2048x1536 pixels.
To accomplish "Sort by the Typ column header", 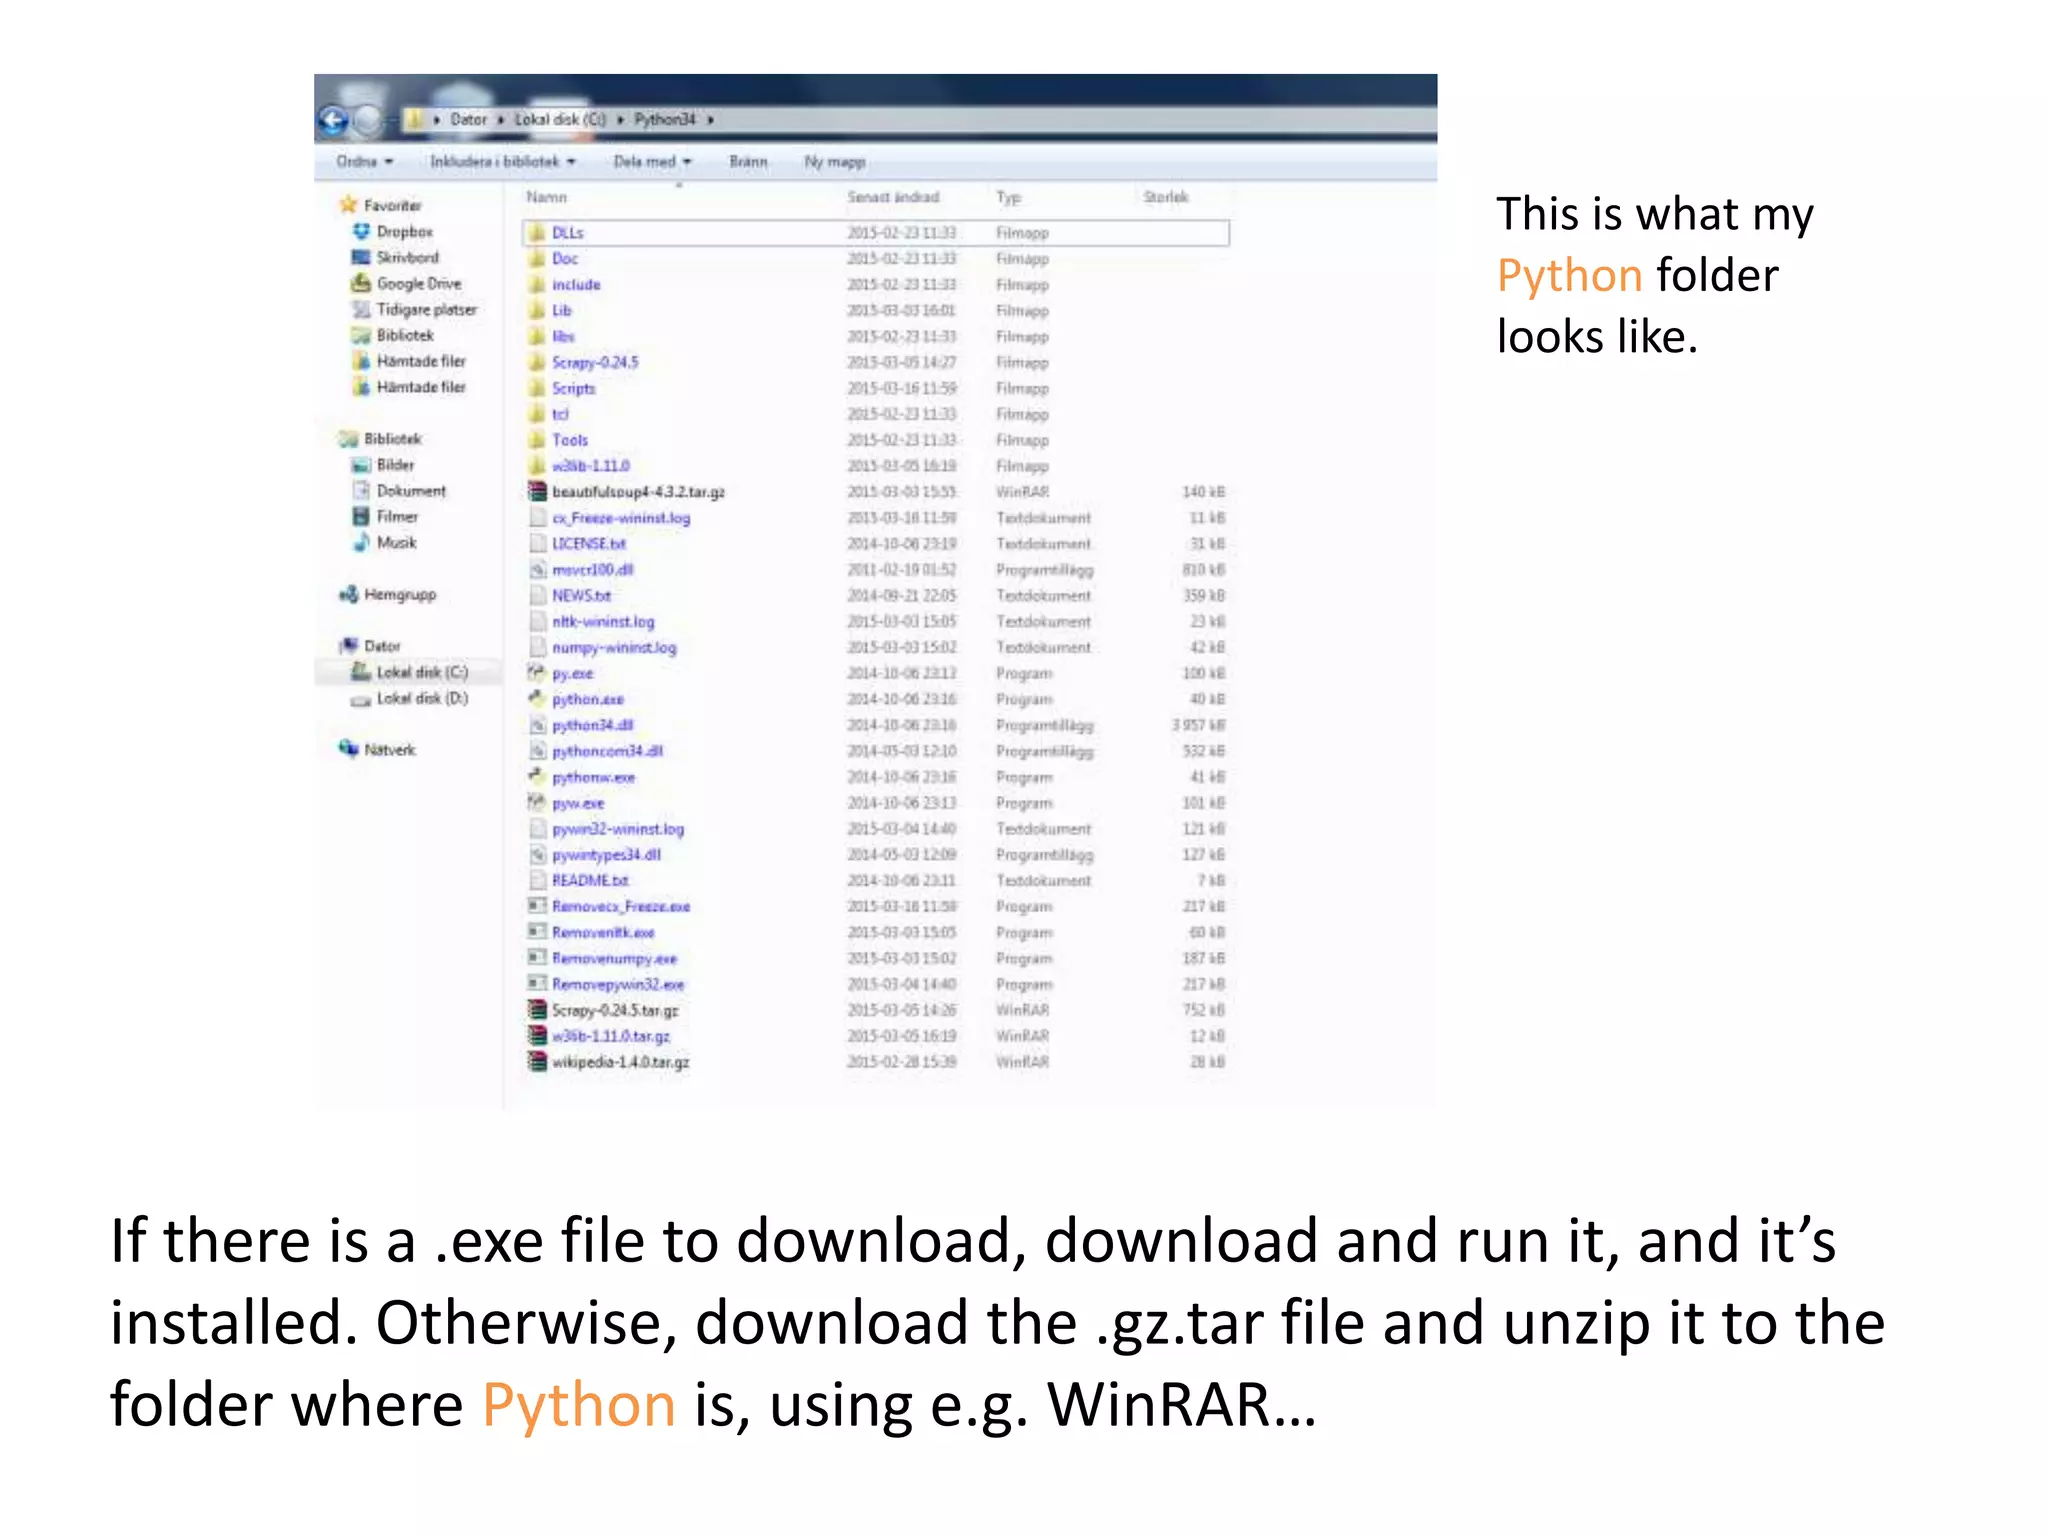I will (x=1008, y=197).
